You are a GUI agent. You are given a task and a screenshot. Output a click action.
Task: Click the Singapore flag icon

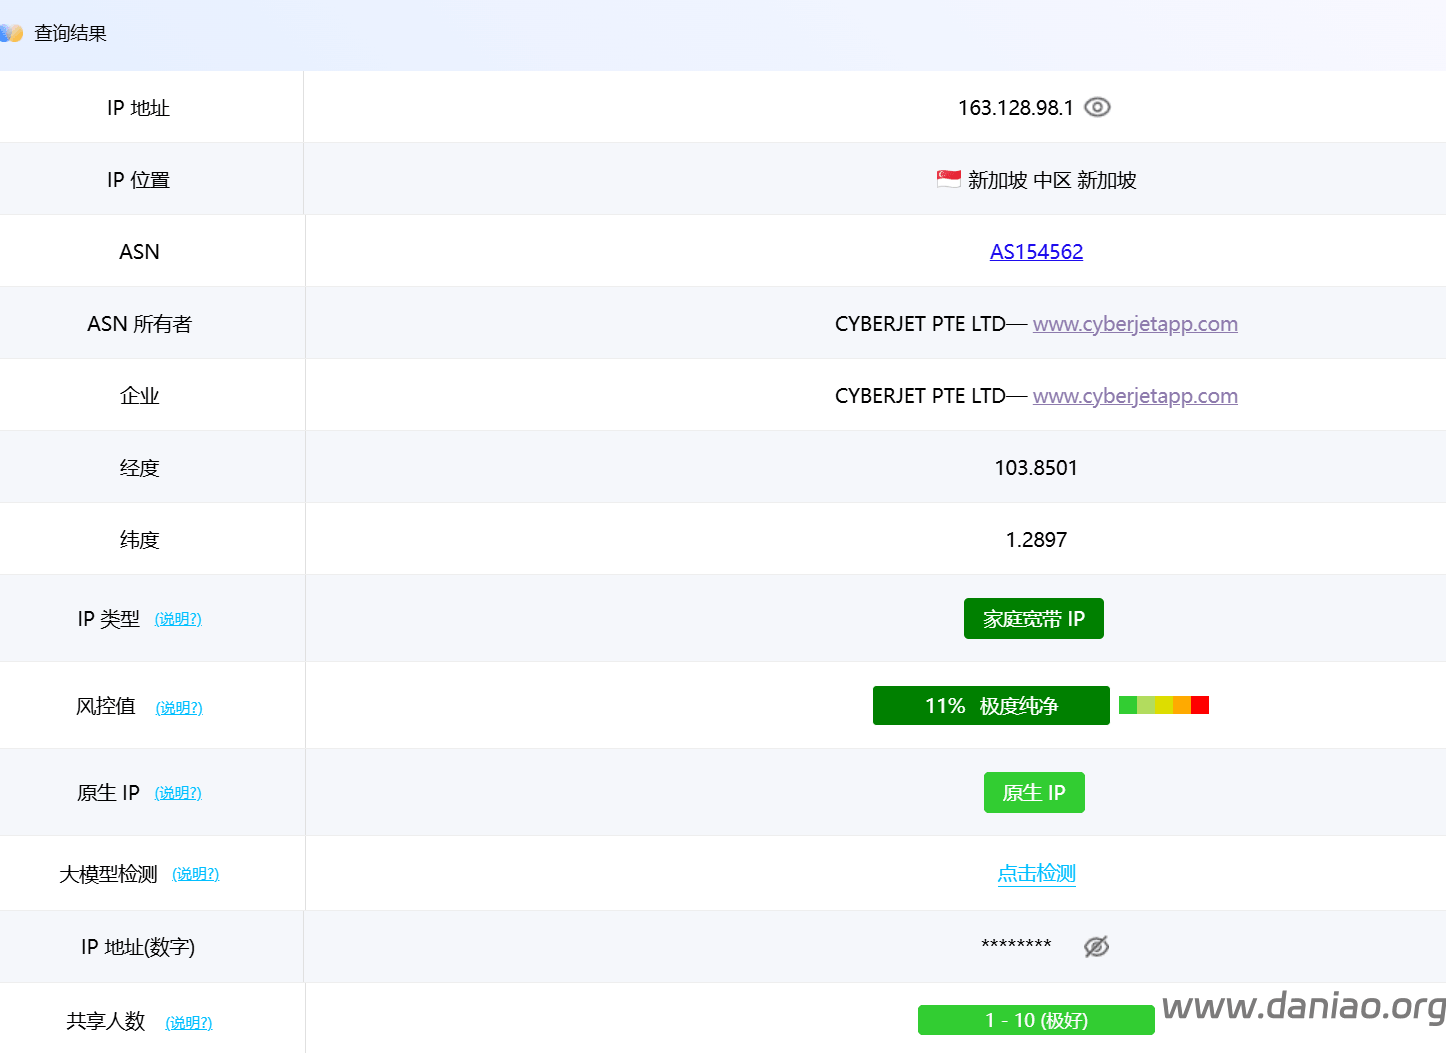(x=948, y=179)
